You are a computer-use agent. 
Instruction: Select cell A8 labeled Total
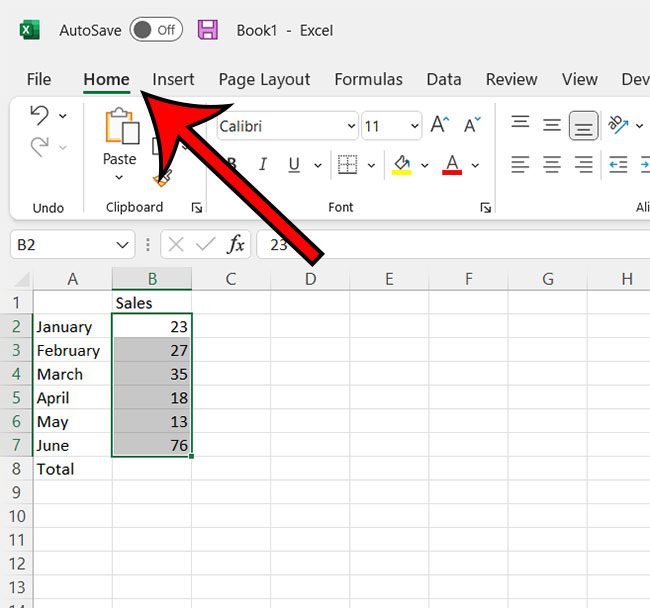tap(72, 468)
